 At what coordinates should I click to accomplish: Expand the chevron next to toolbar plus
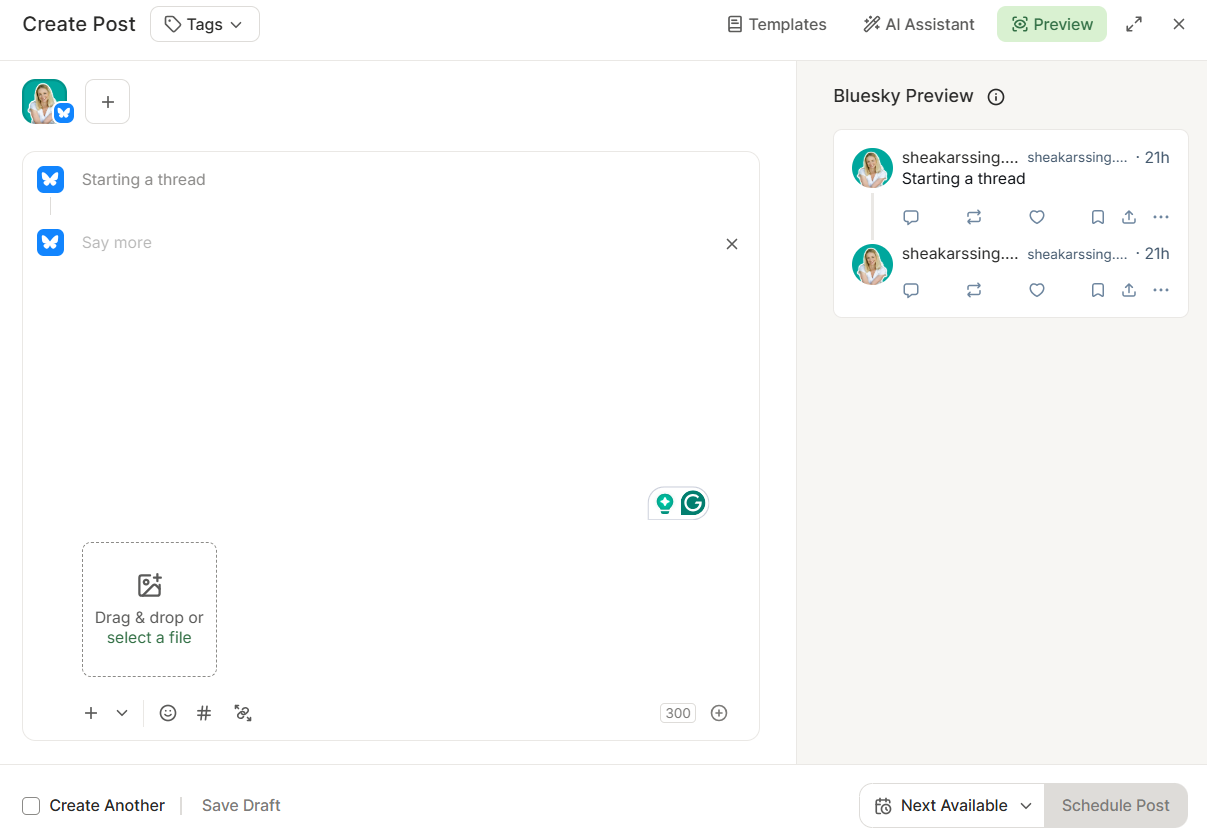coord(122,713)
